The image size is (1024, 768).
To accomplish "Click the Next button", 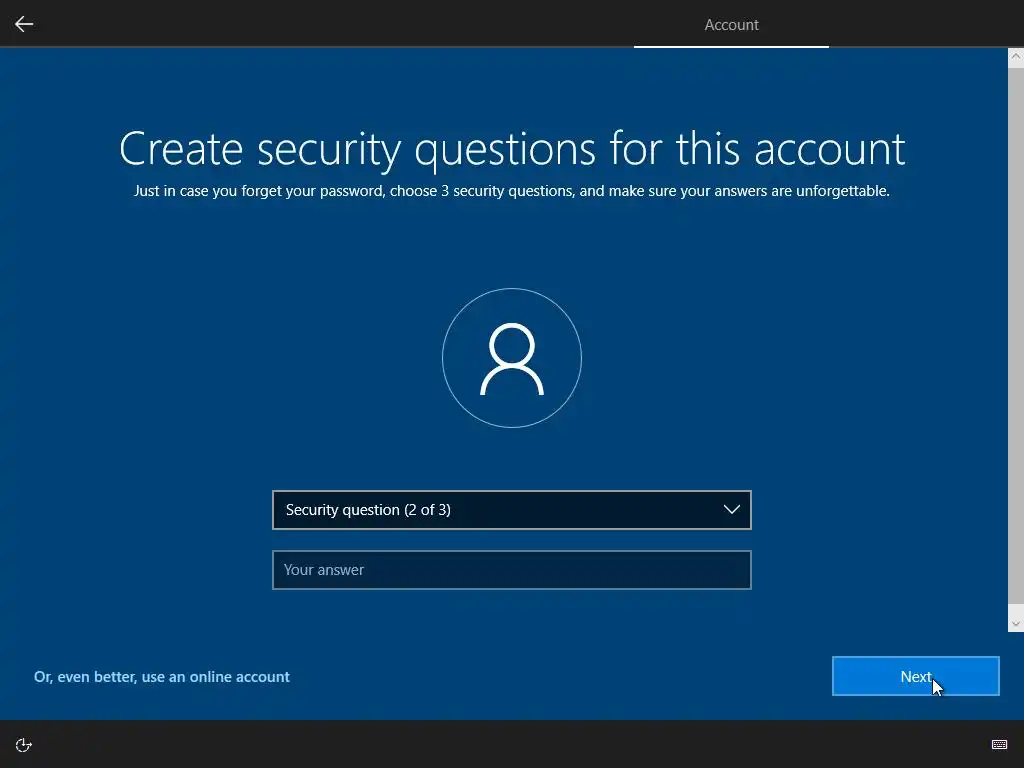I will (x=916, y=677).
